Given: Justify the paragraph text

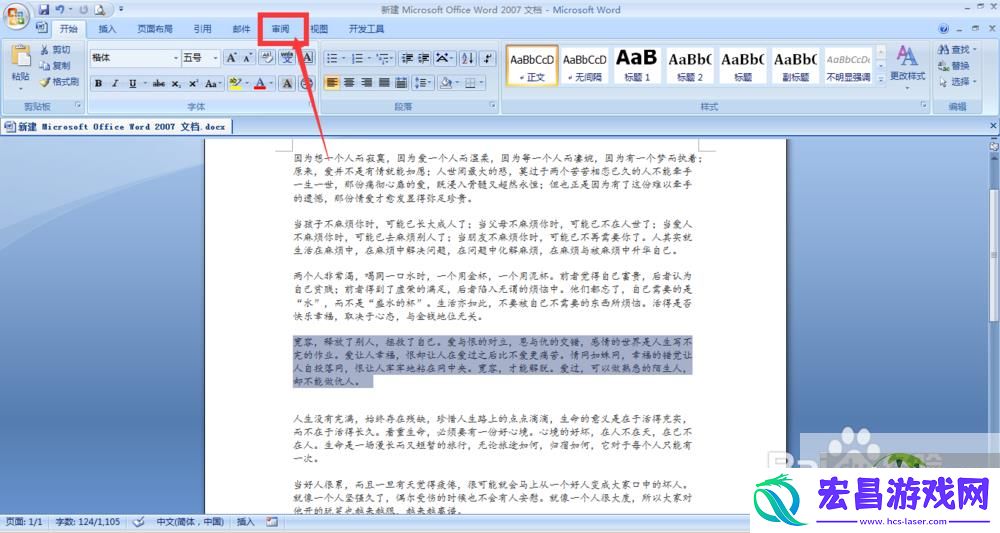Looking at the screenshot, I should click(384, 83).
